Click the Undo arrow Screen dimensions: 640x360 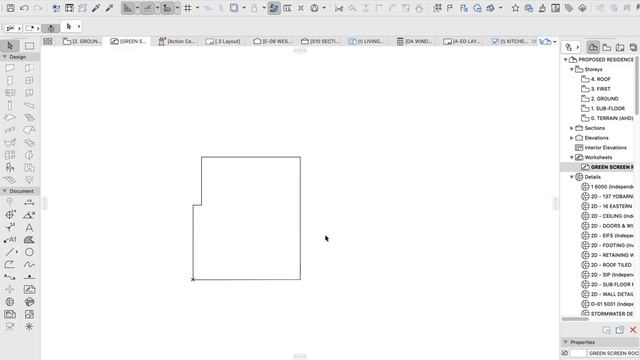tap(24, 8)
